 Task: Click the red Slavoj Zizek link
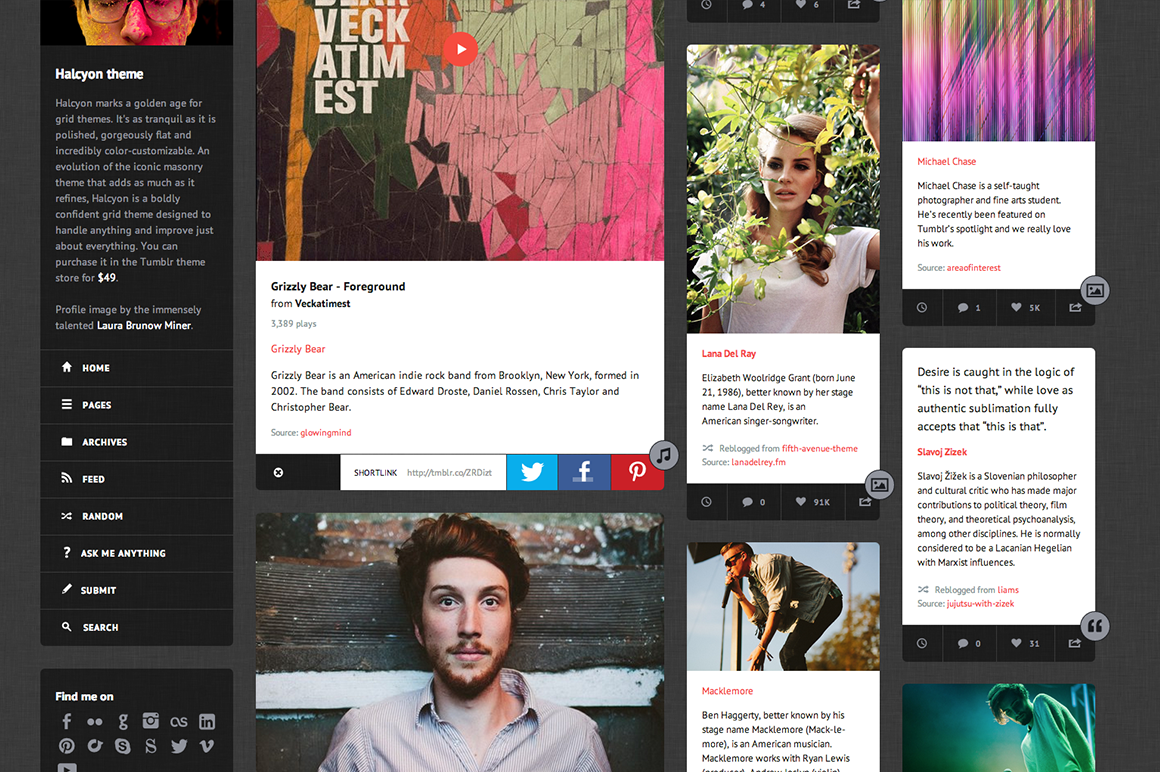pyautogui.click(x=942, y=452)
